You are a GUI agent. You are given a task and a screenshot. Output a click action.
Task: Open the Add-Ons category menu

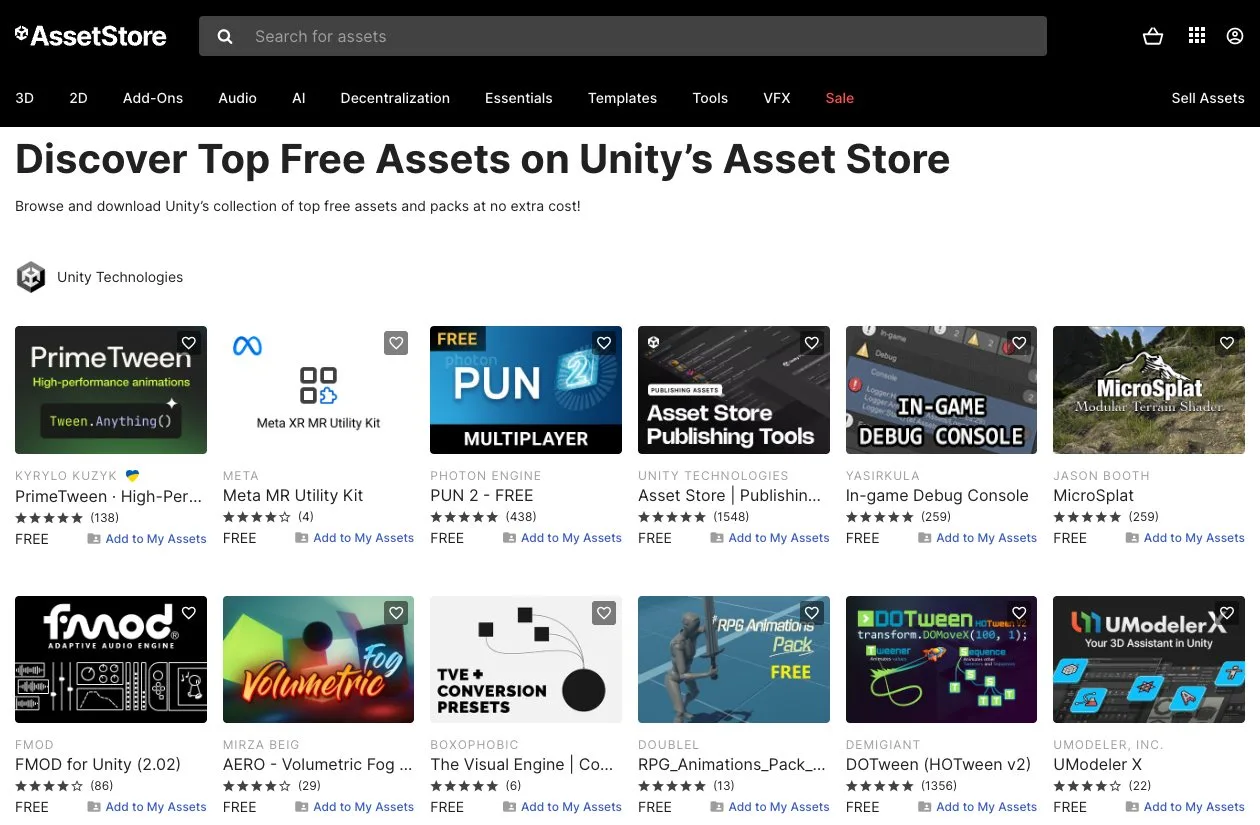(153, 98)
